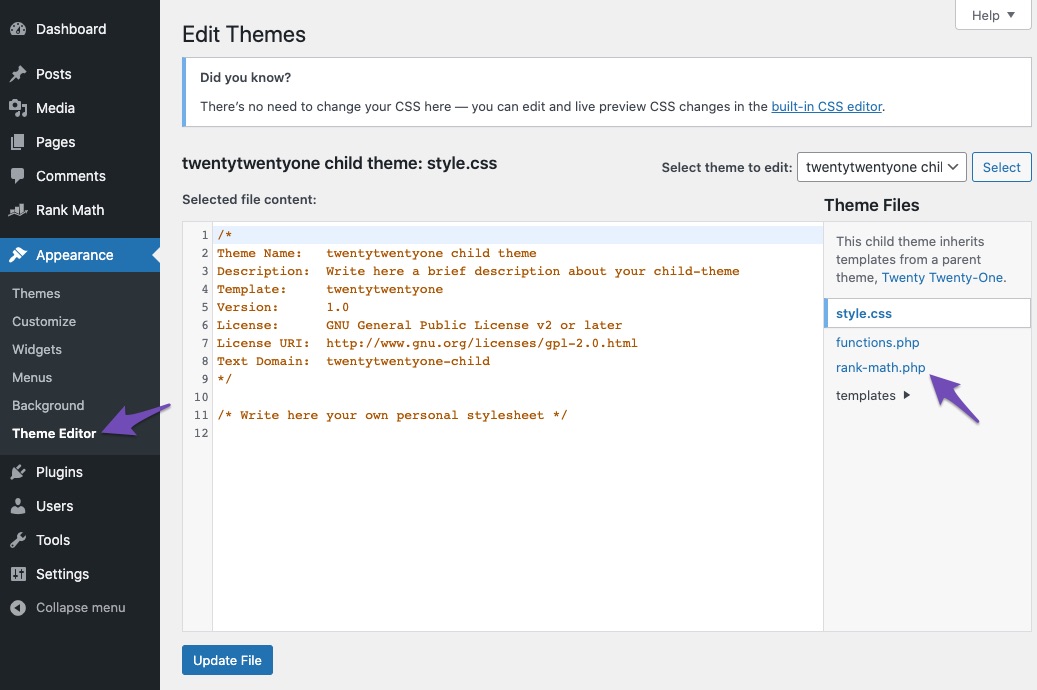Open Menus submenu item
This screenshot has height=690, width=1037.
[32, 377]
